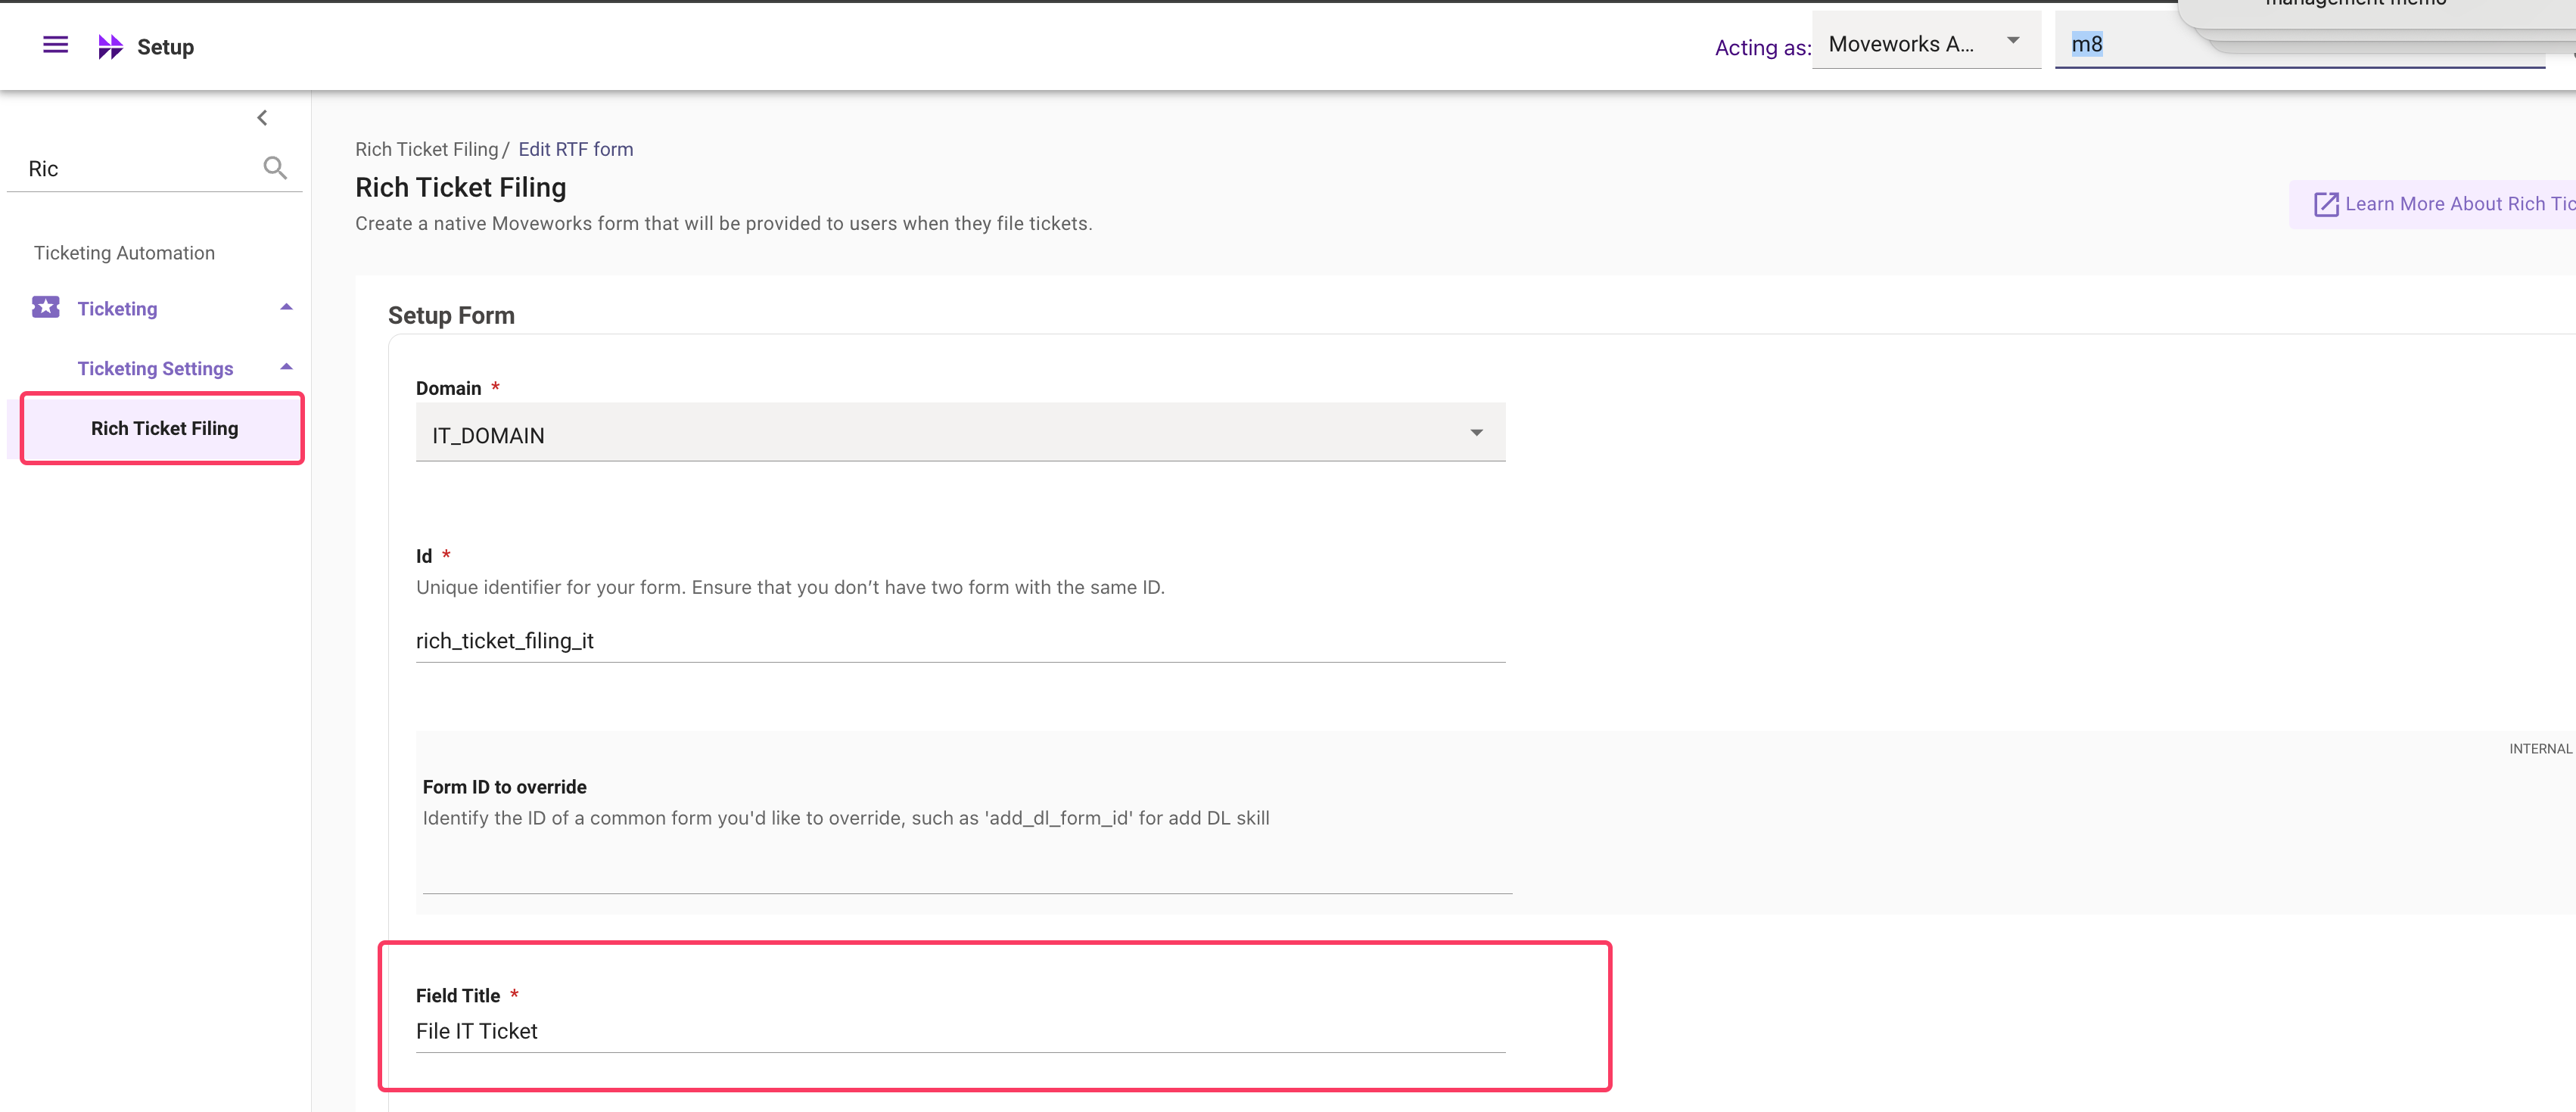Click the Setup Form section heading

pos(451,315)
